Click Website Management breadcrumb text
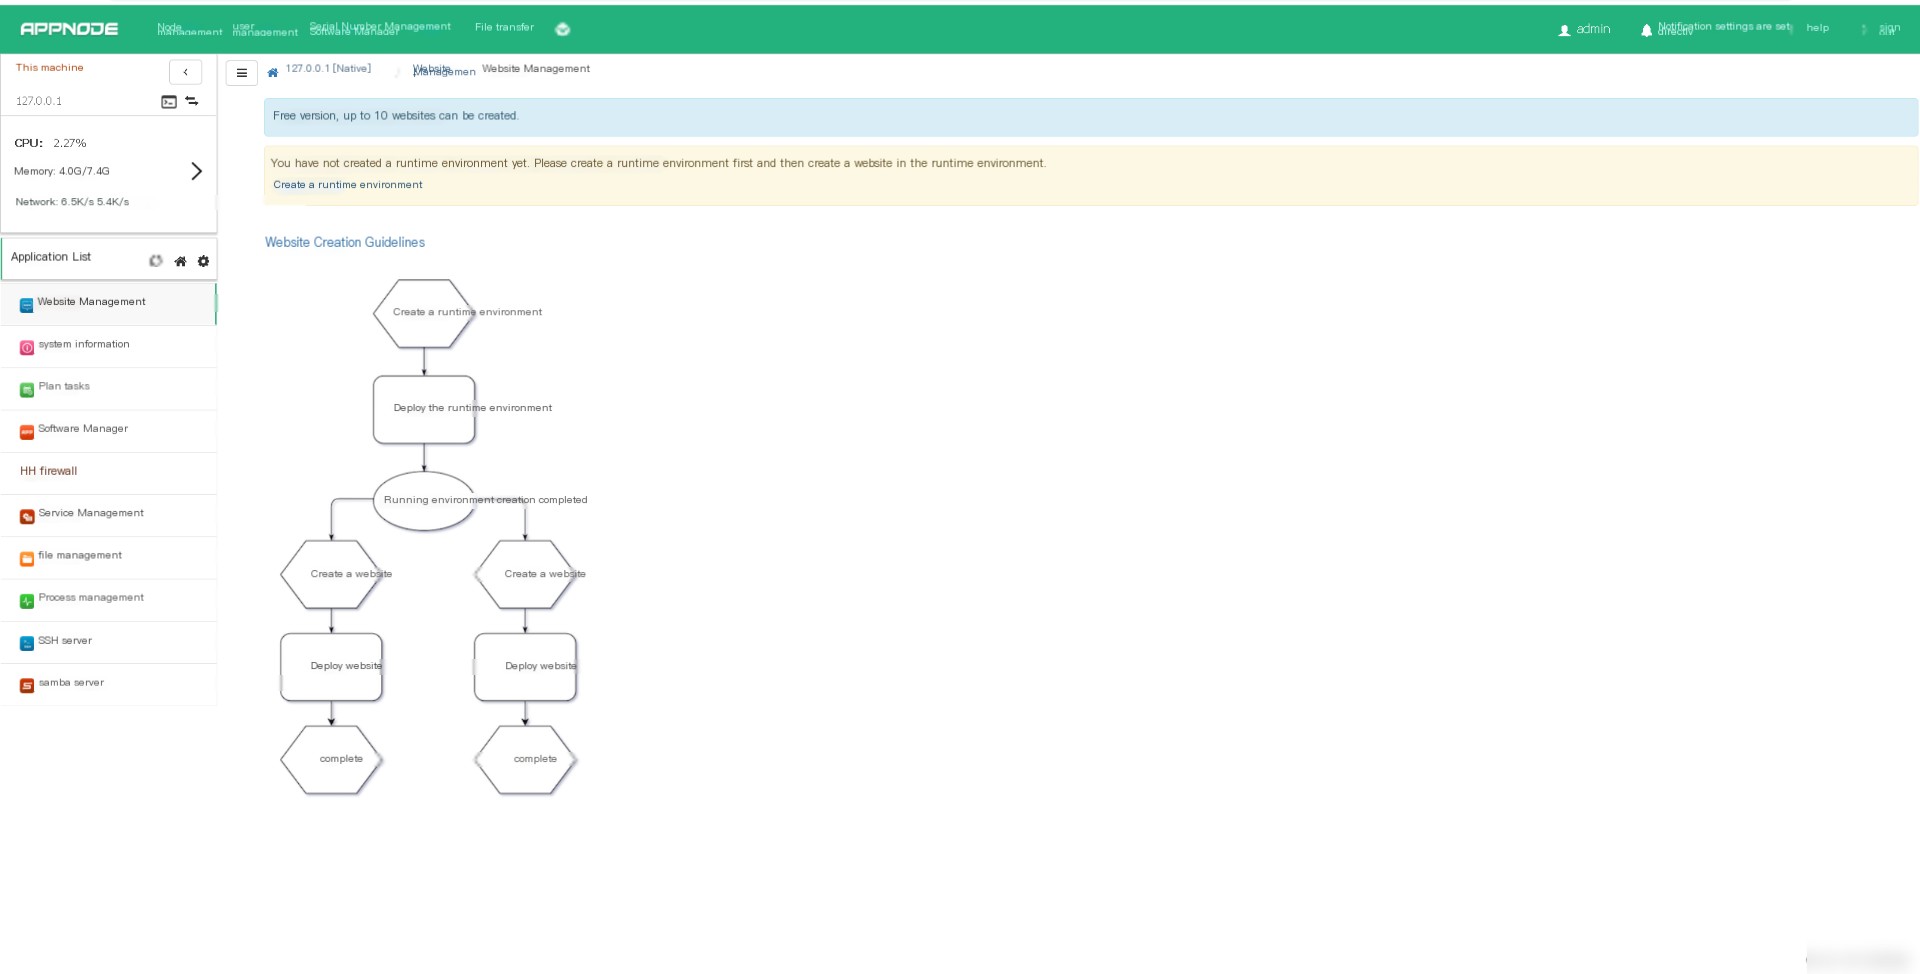This screenshot has width=1920, height=974. point(536,69)
